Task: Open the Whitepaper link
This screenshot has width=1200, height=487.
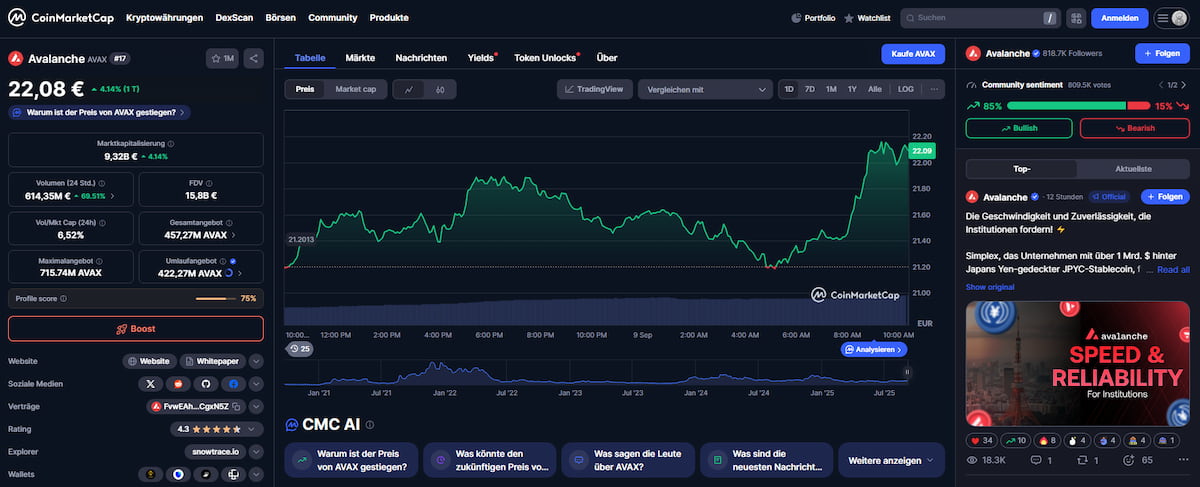Action: 212,361
